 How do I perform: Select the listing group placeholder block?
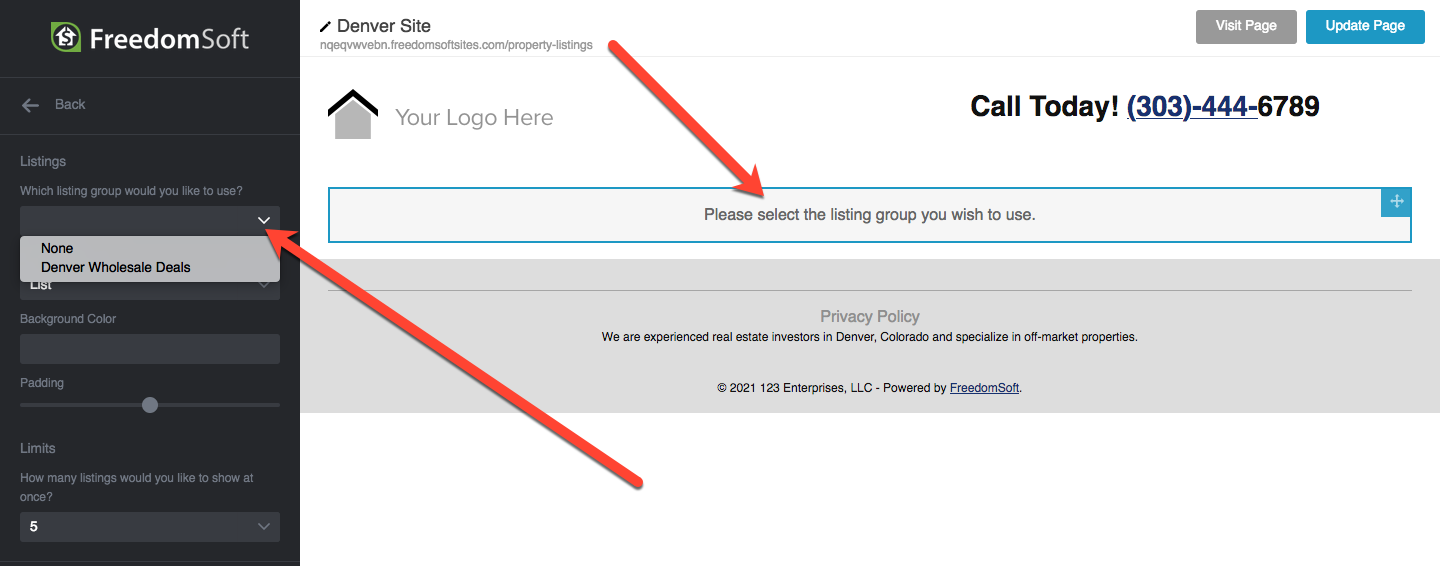pos(869,215)
